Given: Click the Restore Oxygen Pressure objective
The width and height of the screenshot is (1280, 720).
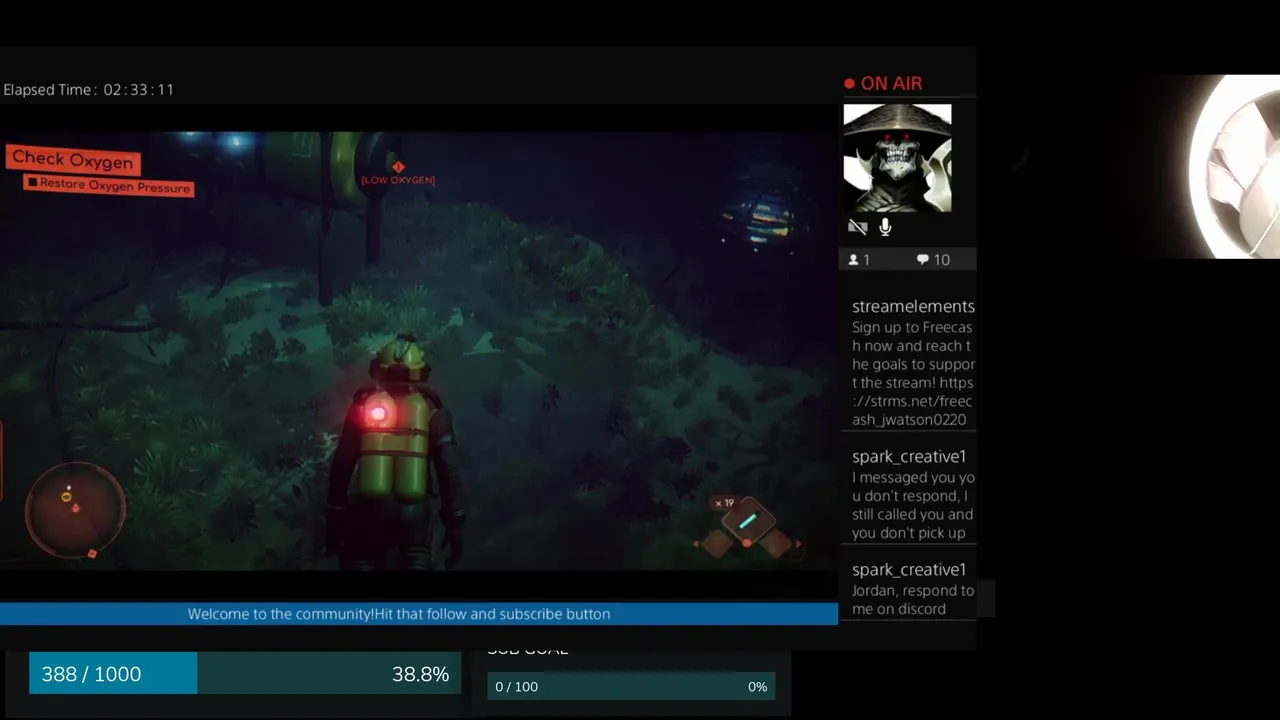Looking at the screenshot, I should (x=108, y=185).
